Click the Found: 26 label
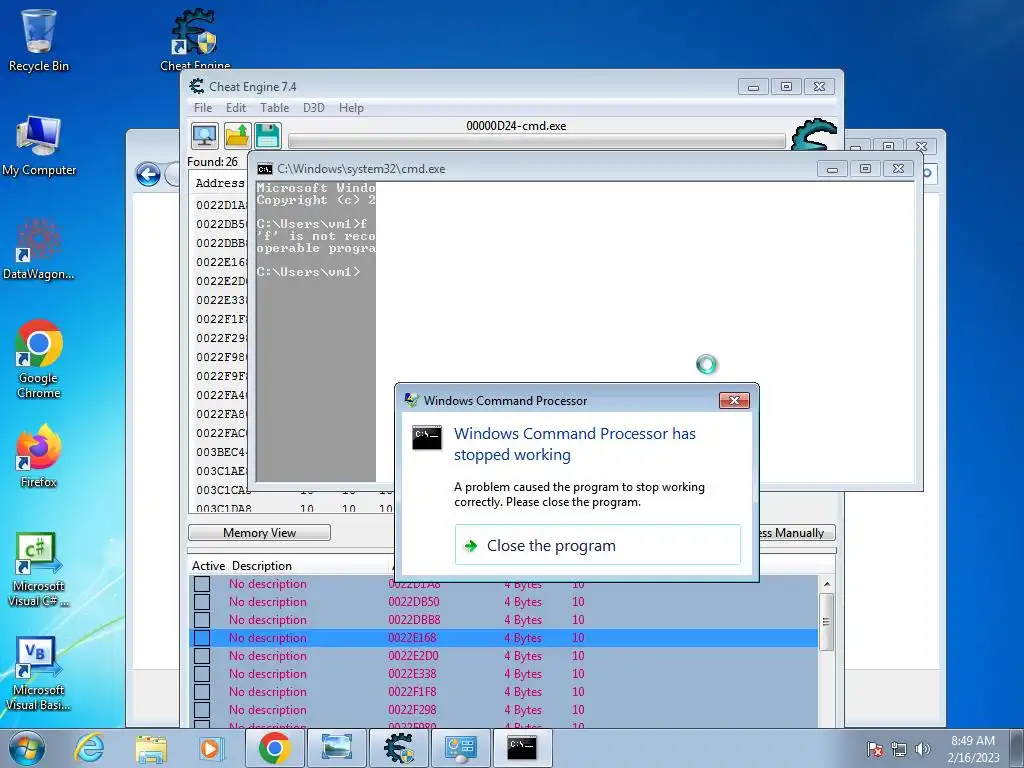The height and width of the screenshot is (768, 1024). click(x=212, y=162)
